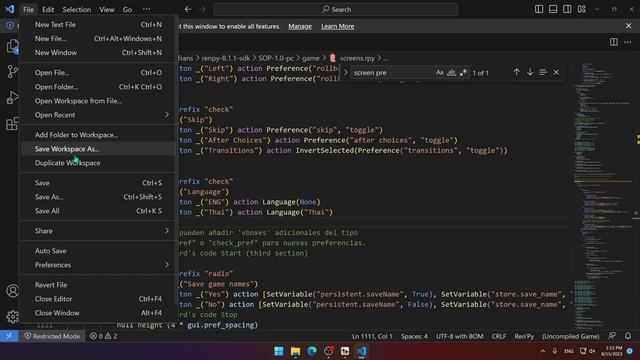This screenshot has width=640, height=360.
Task: Dismiss the restricted mode banner
Action: pyautogui.click(x=628, y=26)
